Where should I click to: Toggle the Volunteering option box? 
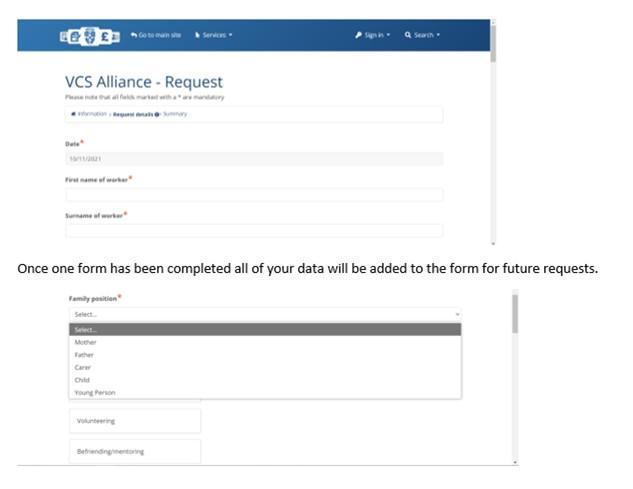[135, 421]
